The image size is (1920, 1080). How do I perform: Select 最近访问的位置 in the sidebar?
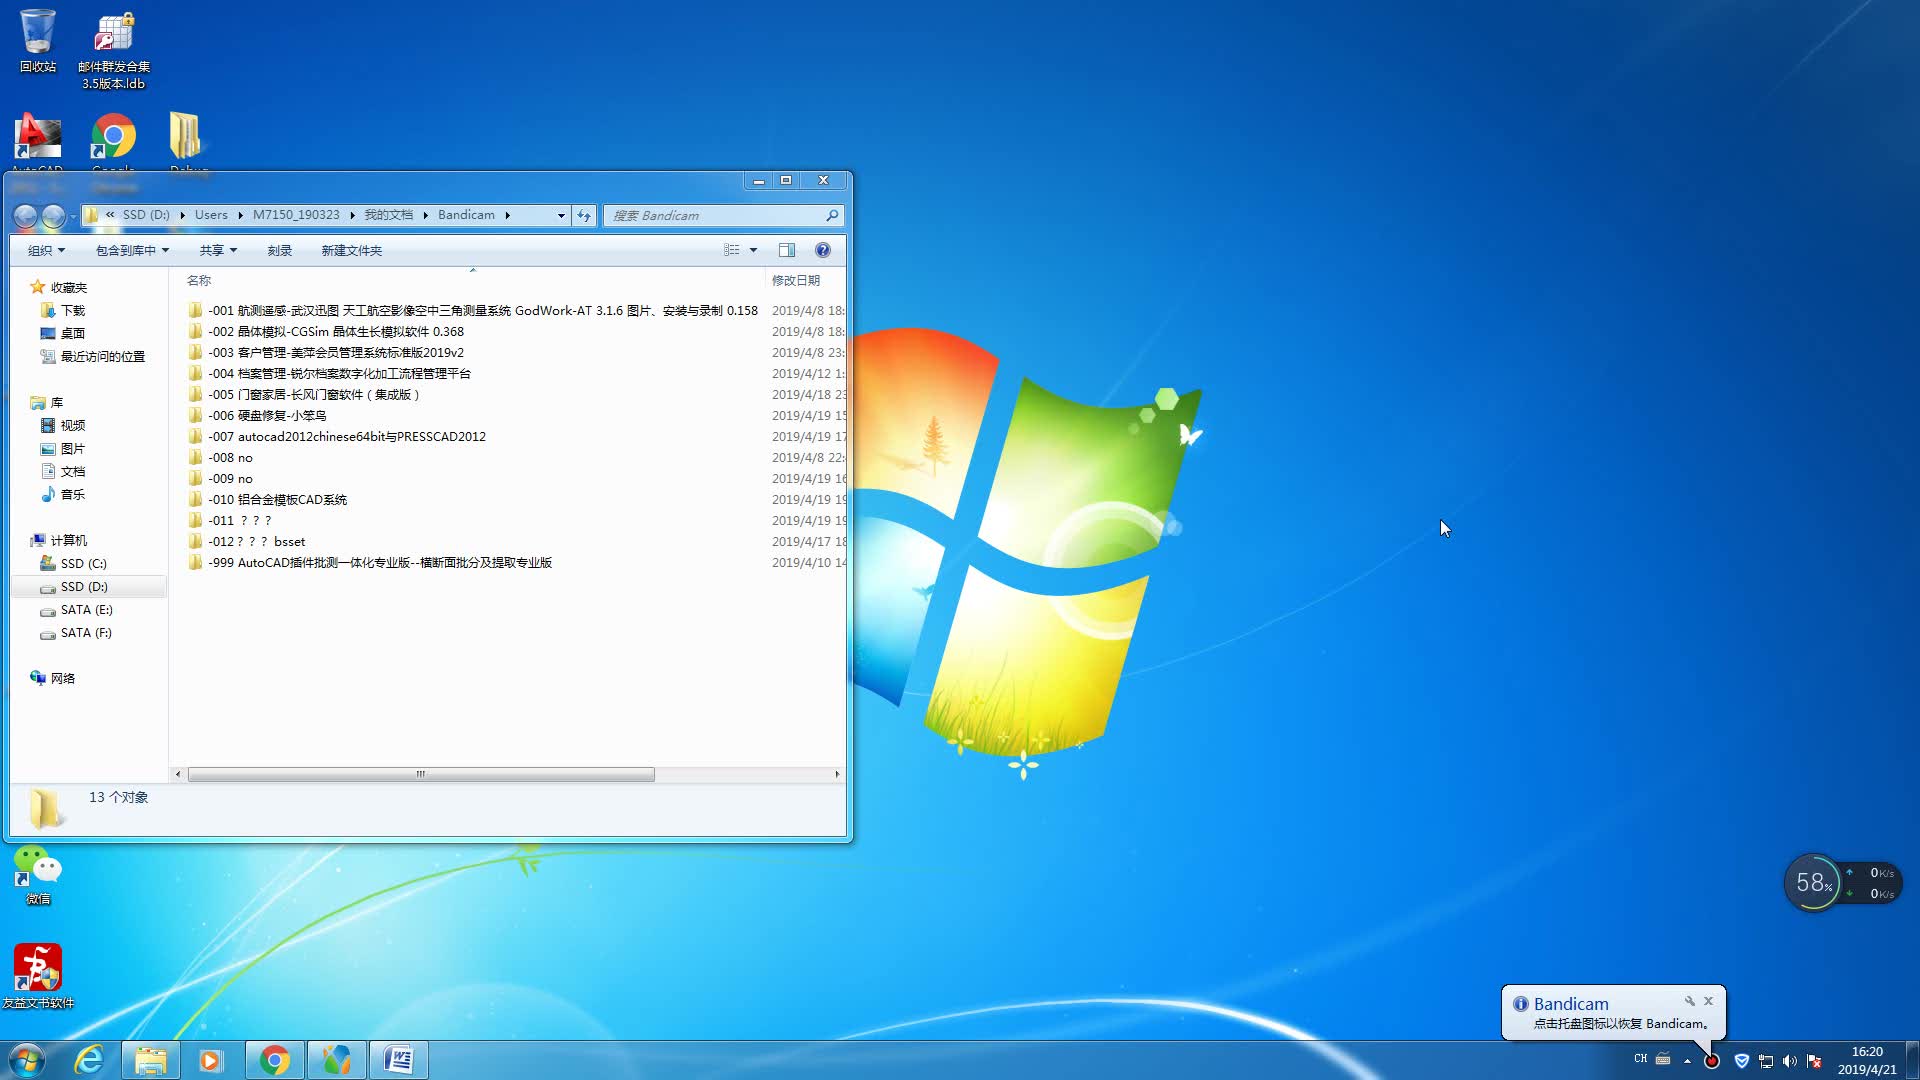pos(93,356)
